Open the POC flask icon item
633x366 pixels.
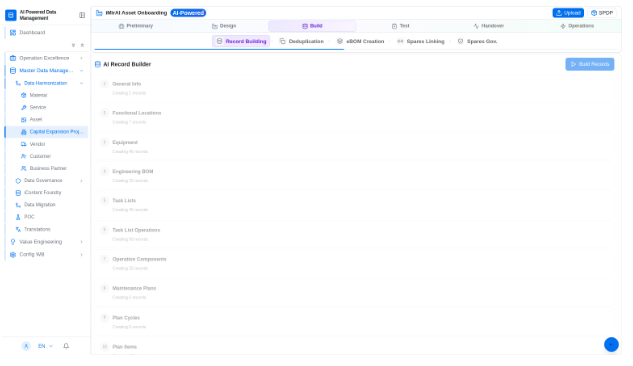[18, 217]
